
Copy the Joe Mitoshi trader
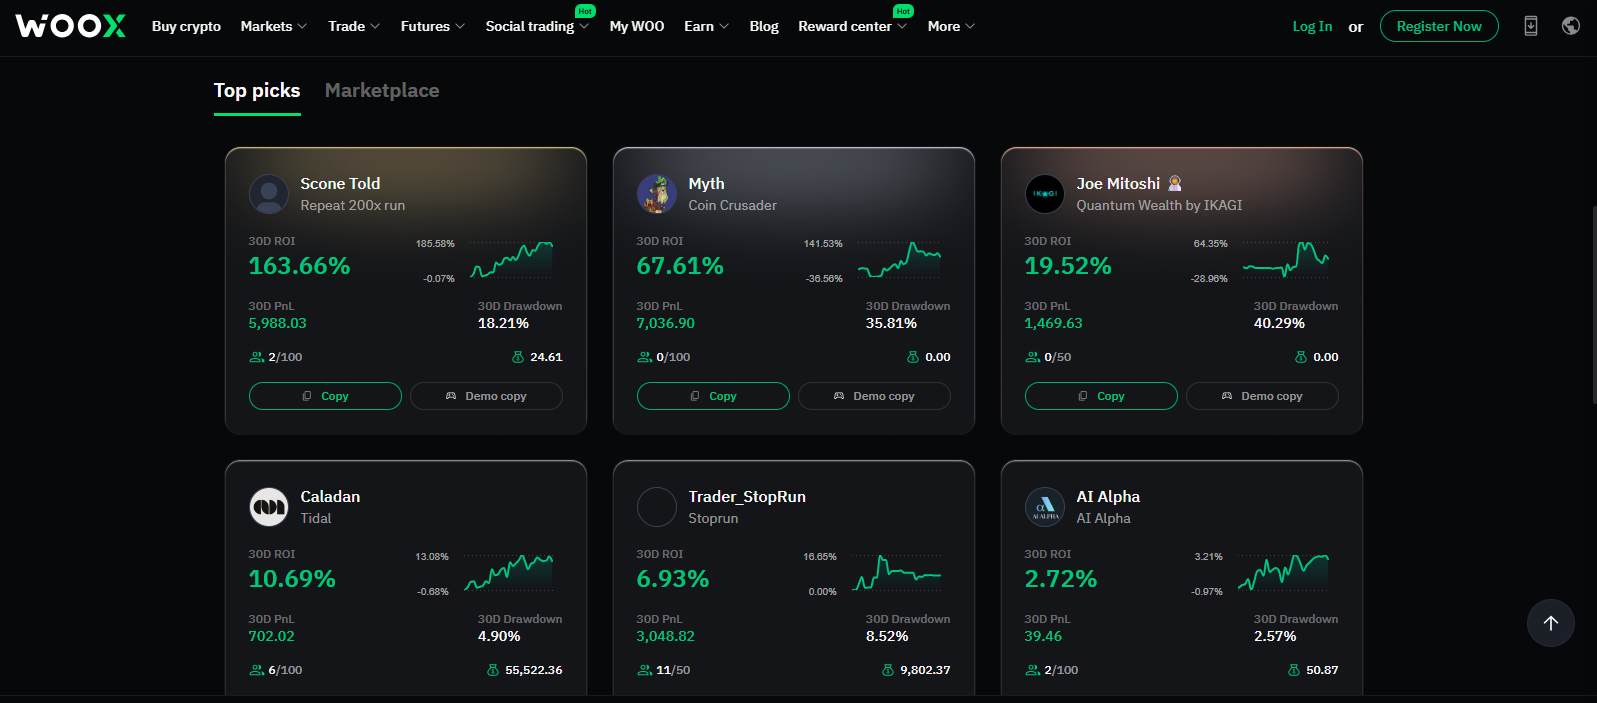[x=1101, y=396]
